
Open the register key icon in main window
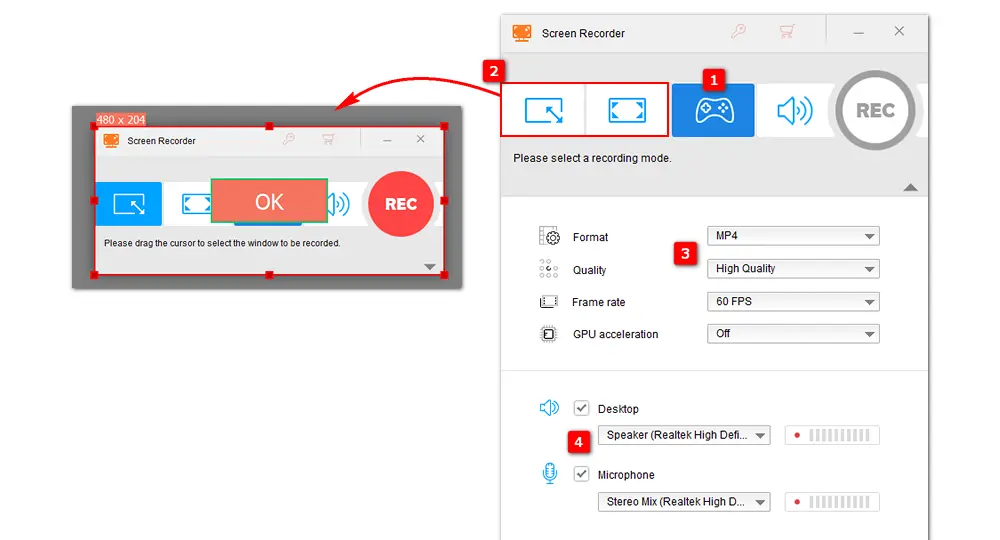(739, 31)
